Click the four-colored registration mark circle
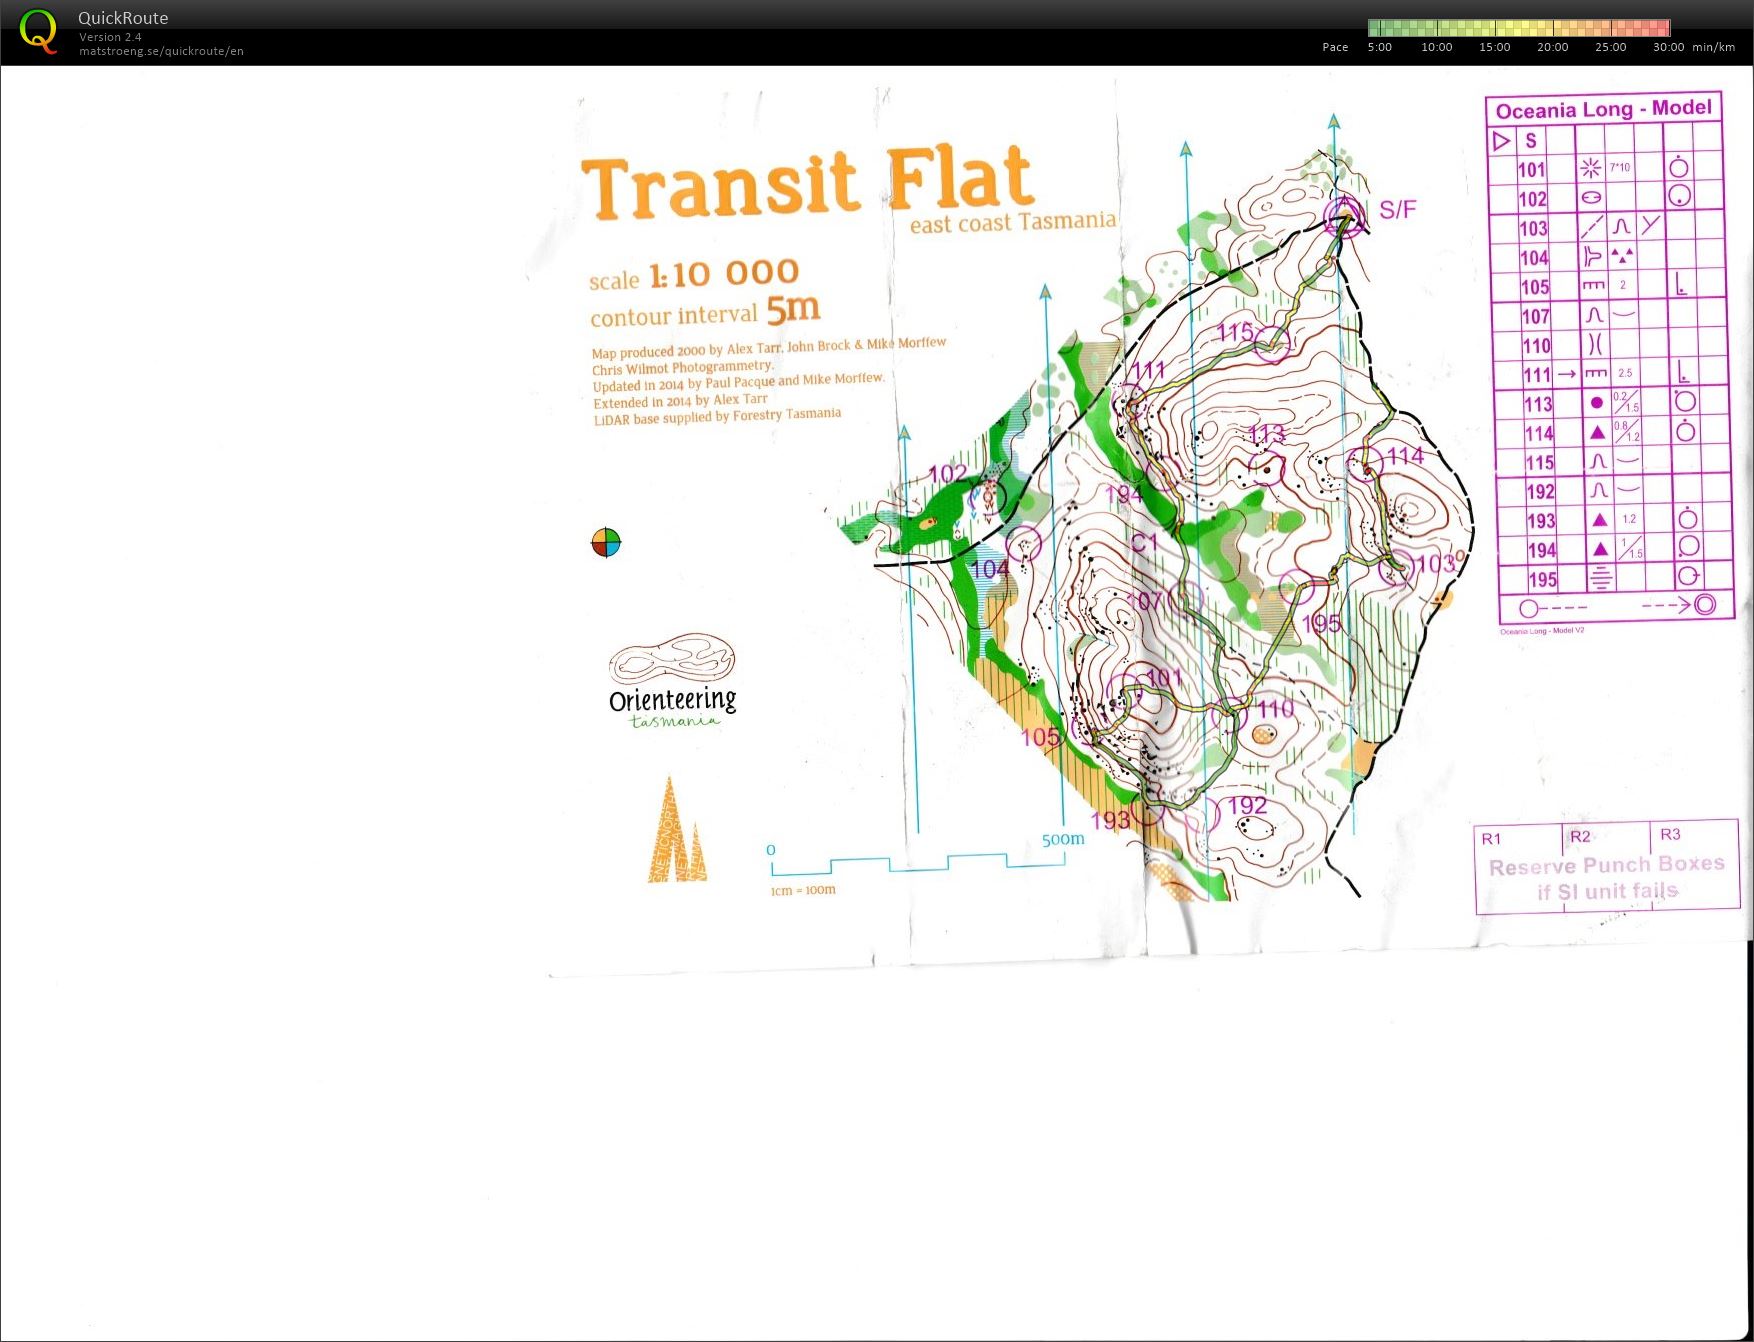The width and height of the screenshot is (1754, 1342). [605, 543]
